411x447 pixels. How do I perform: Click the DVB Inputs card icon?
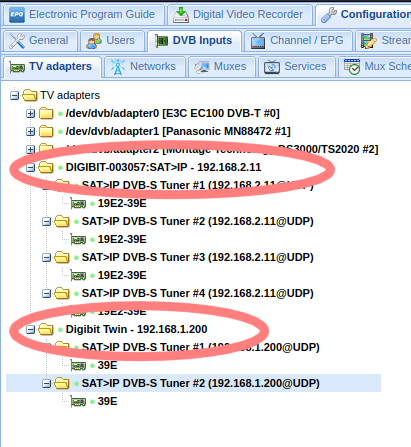[162, 41]
